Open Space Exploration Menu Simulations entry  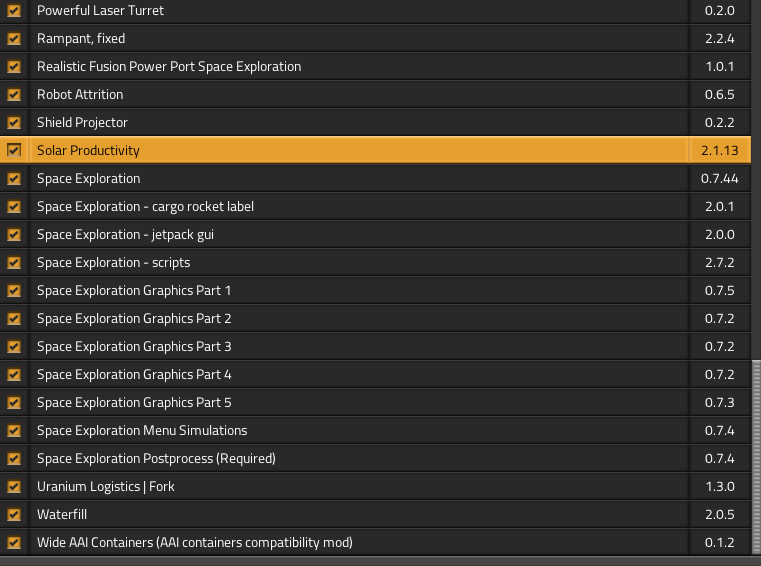[141, 431]
